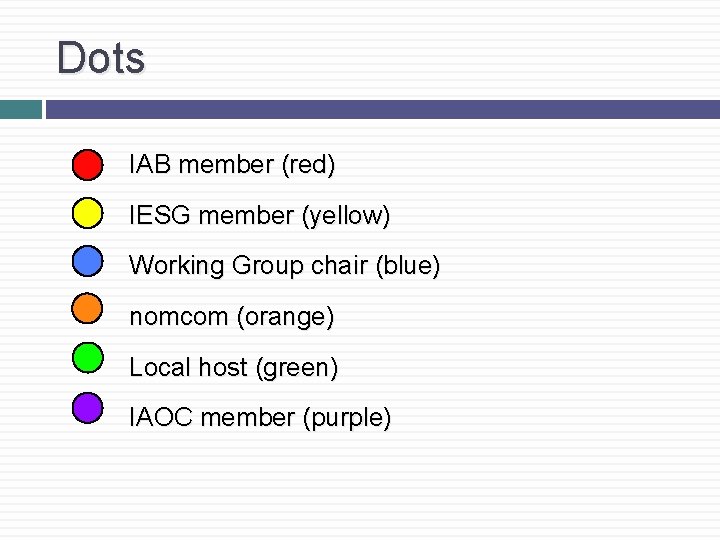Select the word "(green)" in parentheses
Screen dimensions: 720x540
pyautogui.click(x=297, y=368)
